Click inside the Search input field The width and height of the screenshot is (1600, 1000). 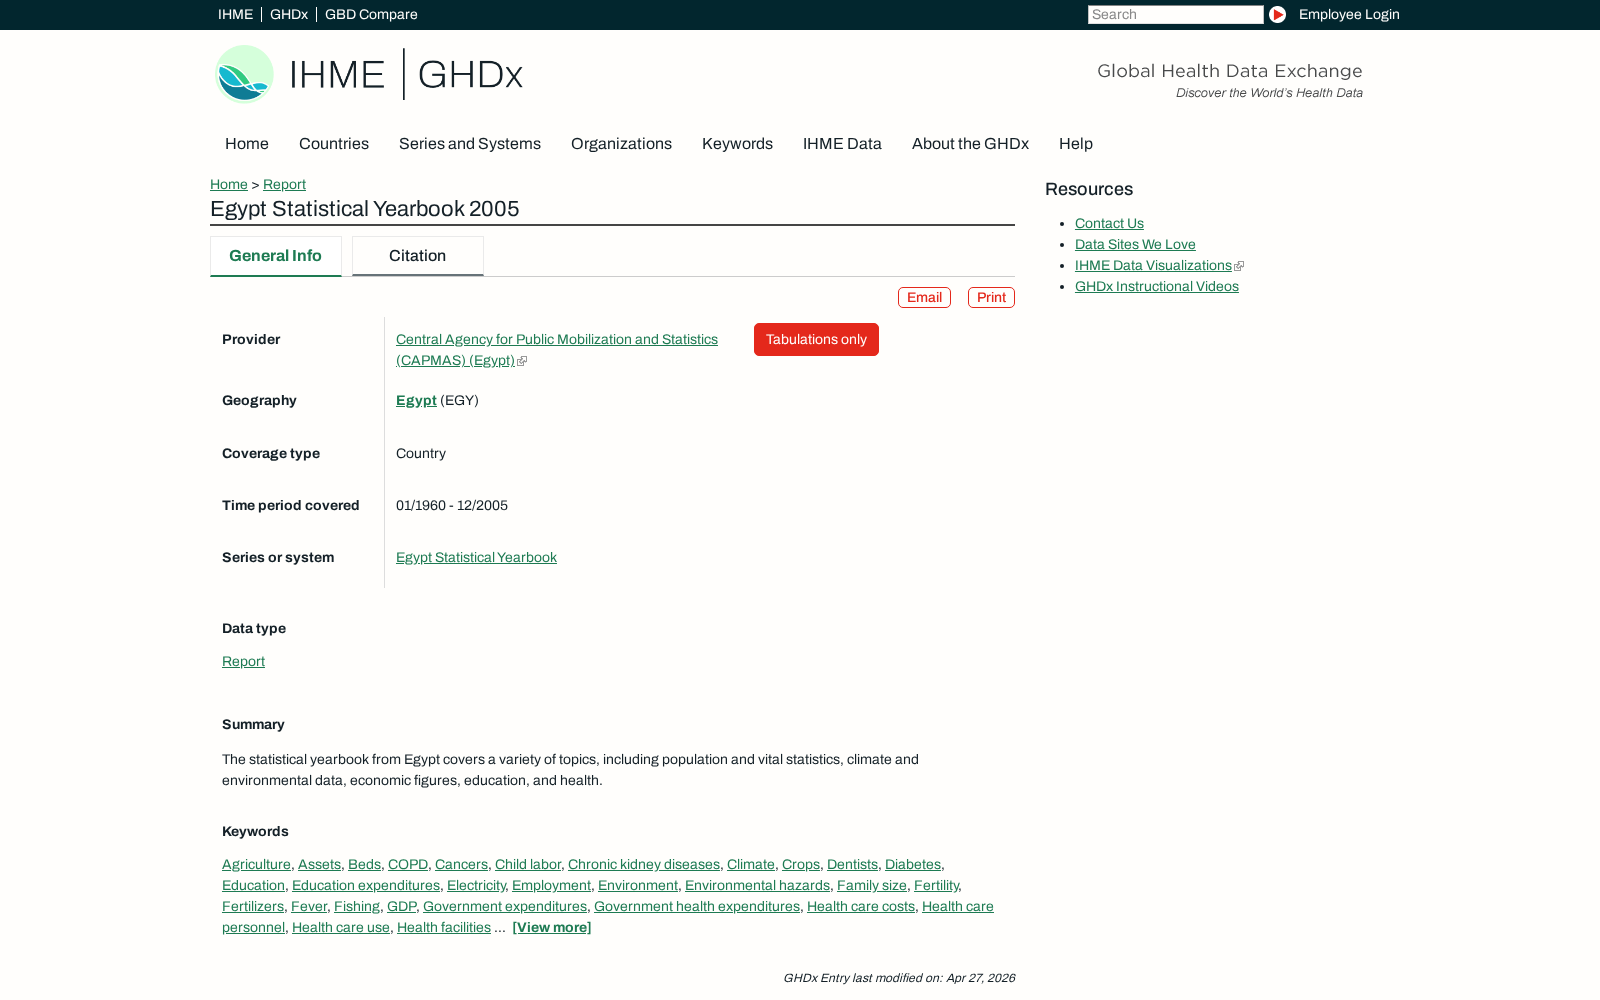click(x=1175, y=14)
